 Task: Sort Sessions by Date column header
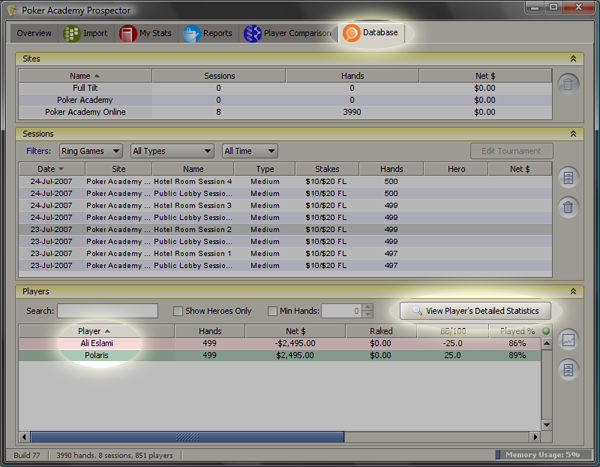pyautogui.click(x=52, y=169)
